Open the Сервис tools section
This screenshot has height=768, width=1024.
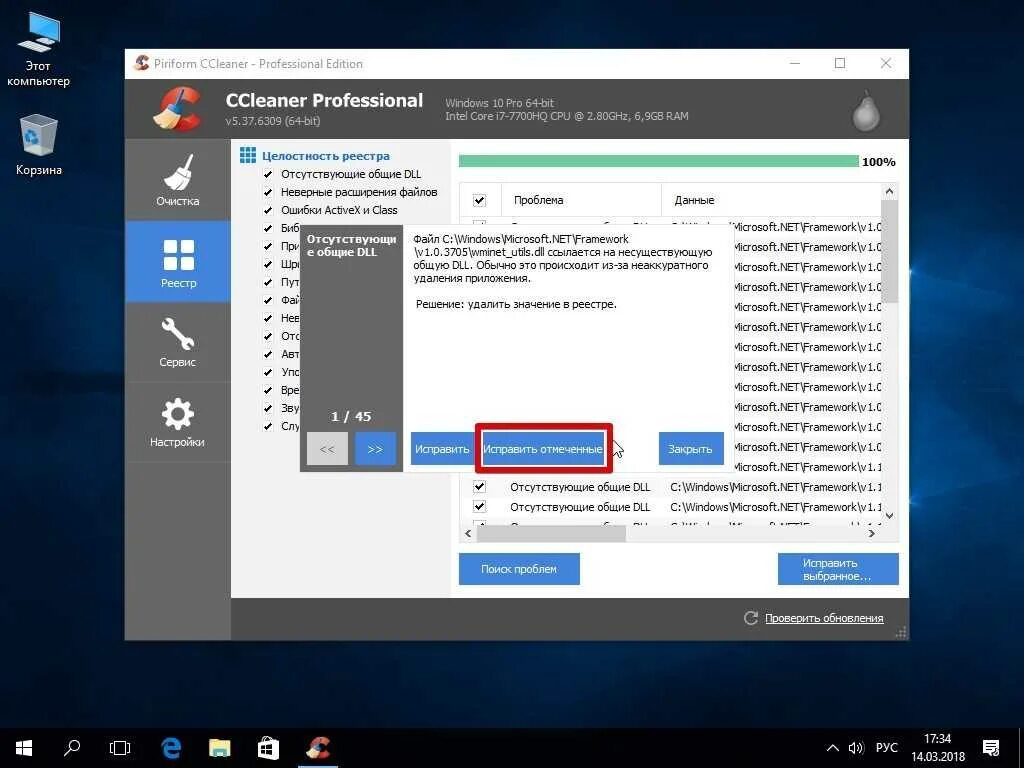click(178, 342)
